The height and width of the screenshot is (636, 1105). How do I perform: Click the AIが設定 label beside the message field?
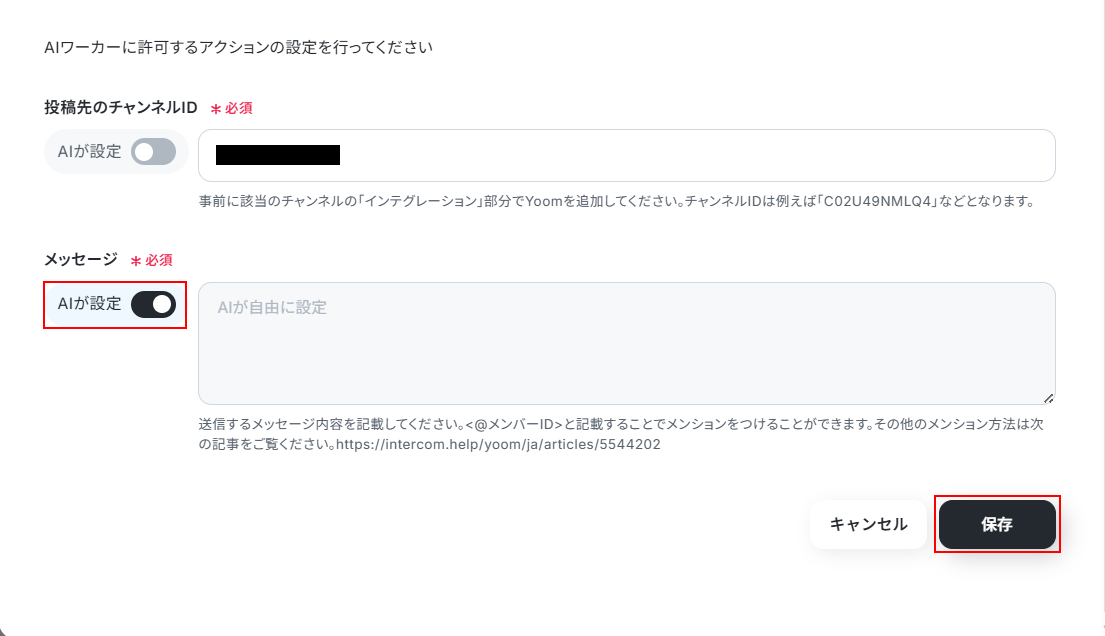(x=89, y=304)
